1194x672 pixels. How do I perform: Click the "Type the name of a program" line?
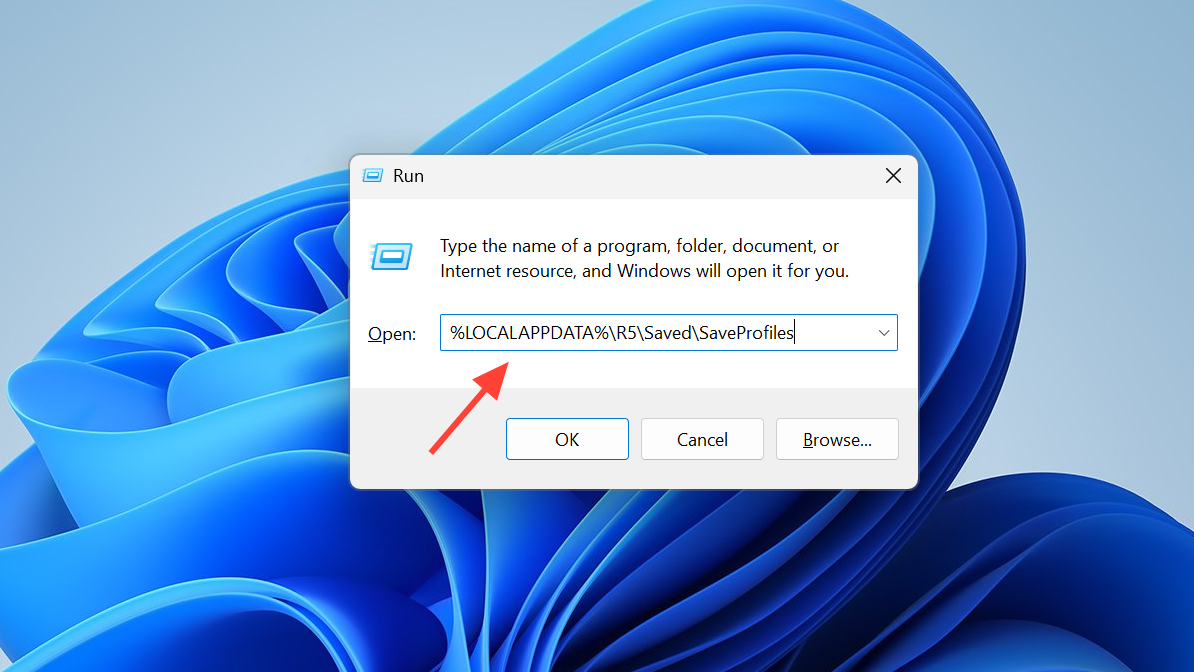[639, 246]
